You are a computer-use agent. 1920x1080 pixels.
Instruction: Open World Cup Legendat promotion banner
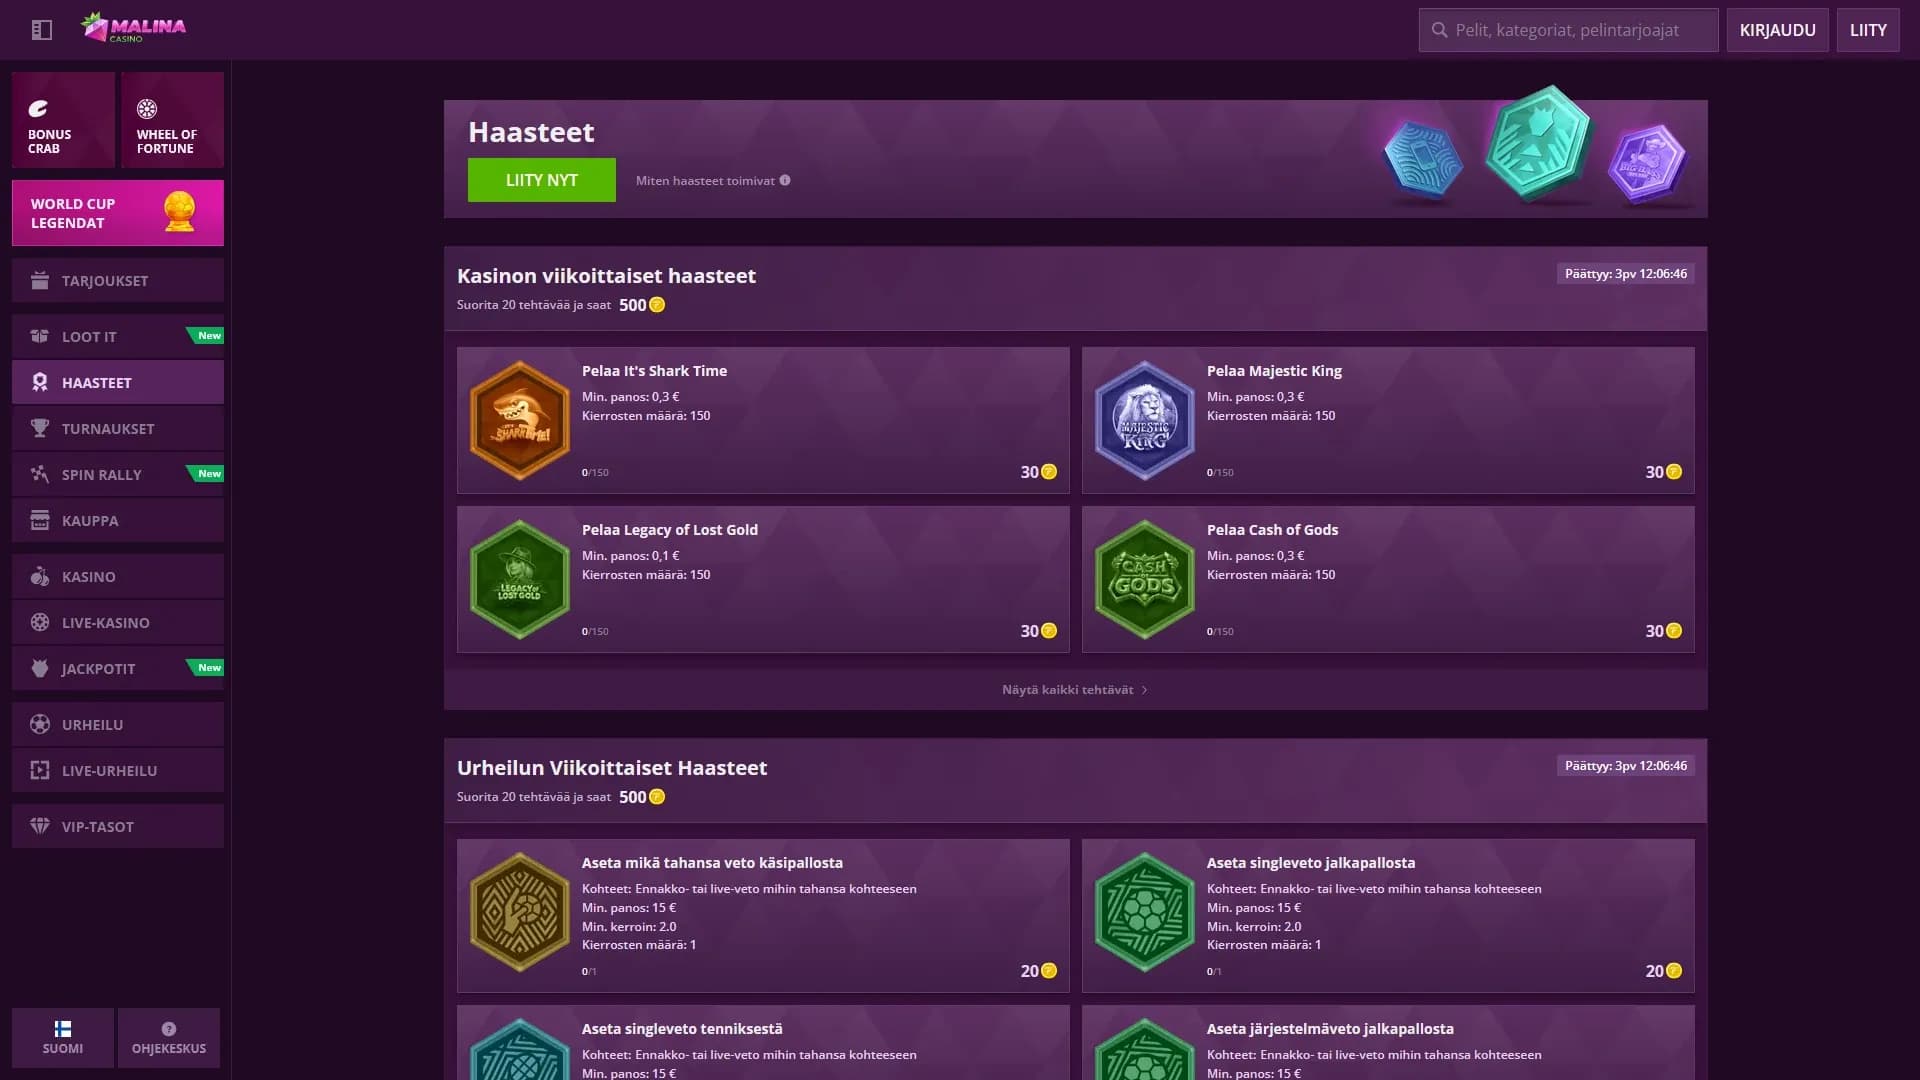coord(118,213)
